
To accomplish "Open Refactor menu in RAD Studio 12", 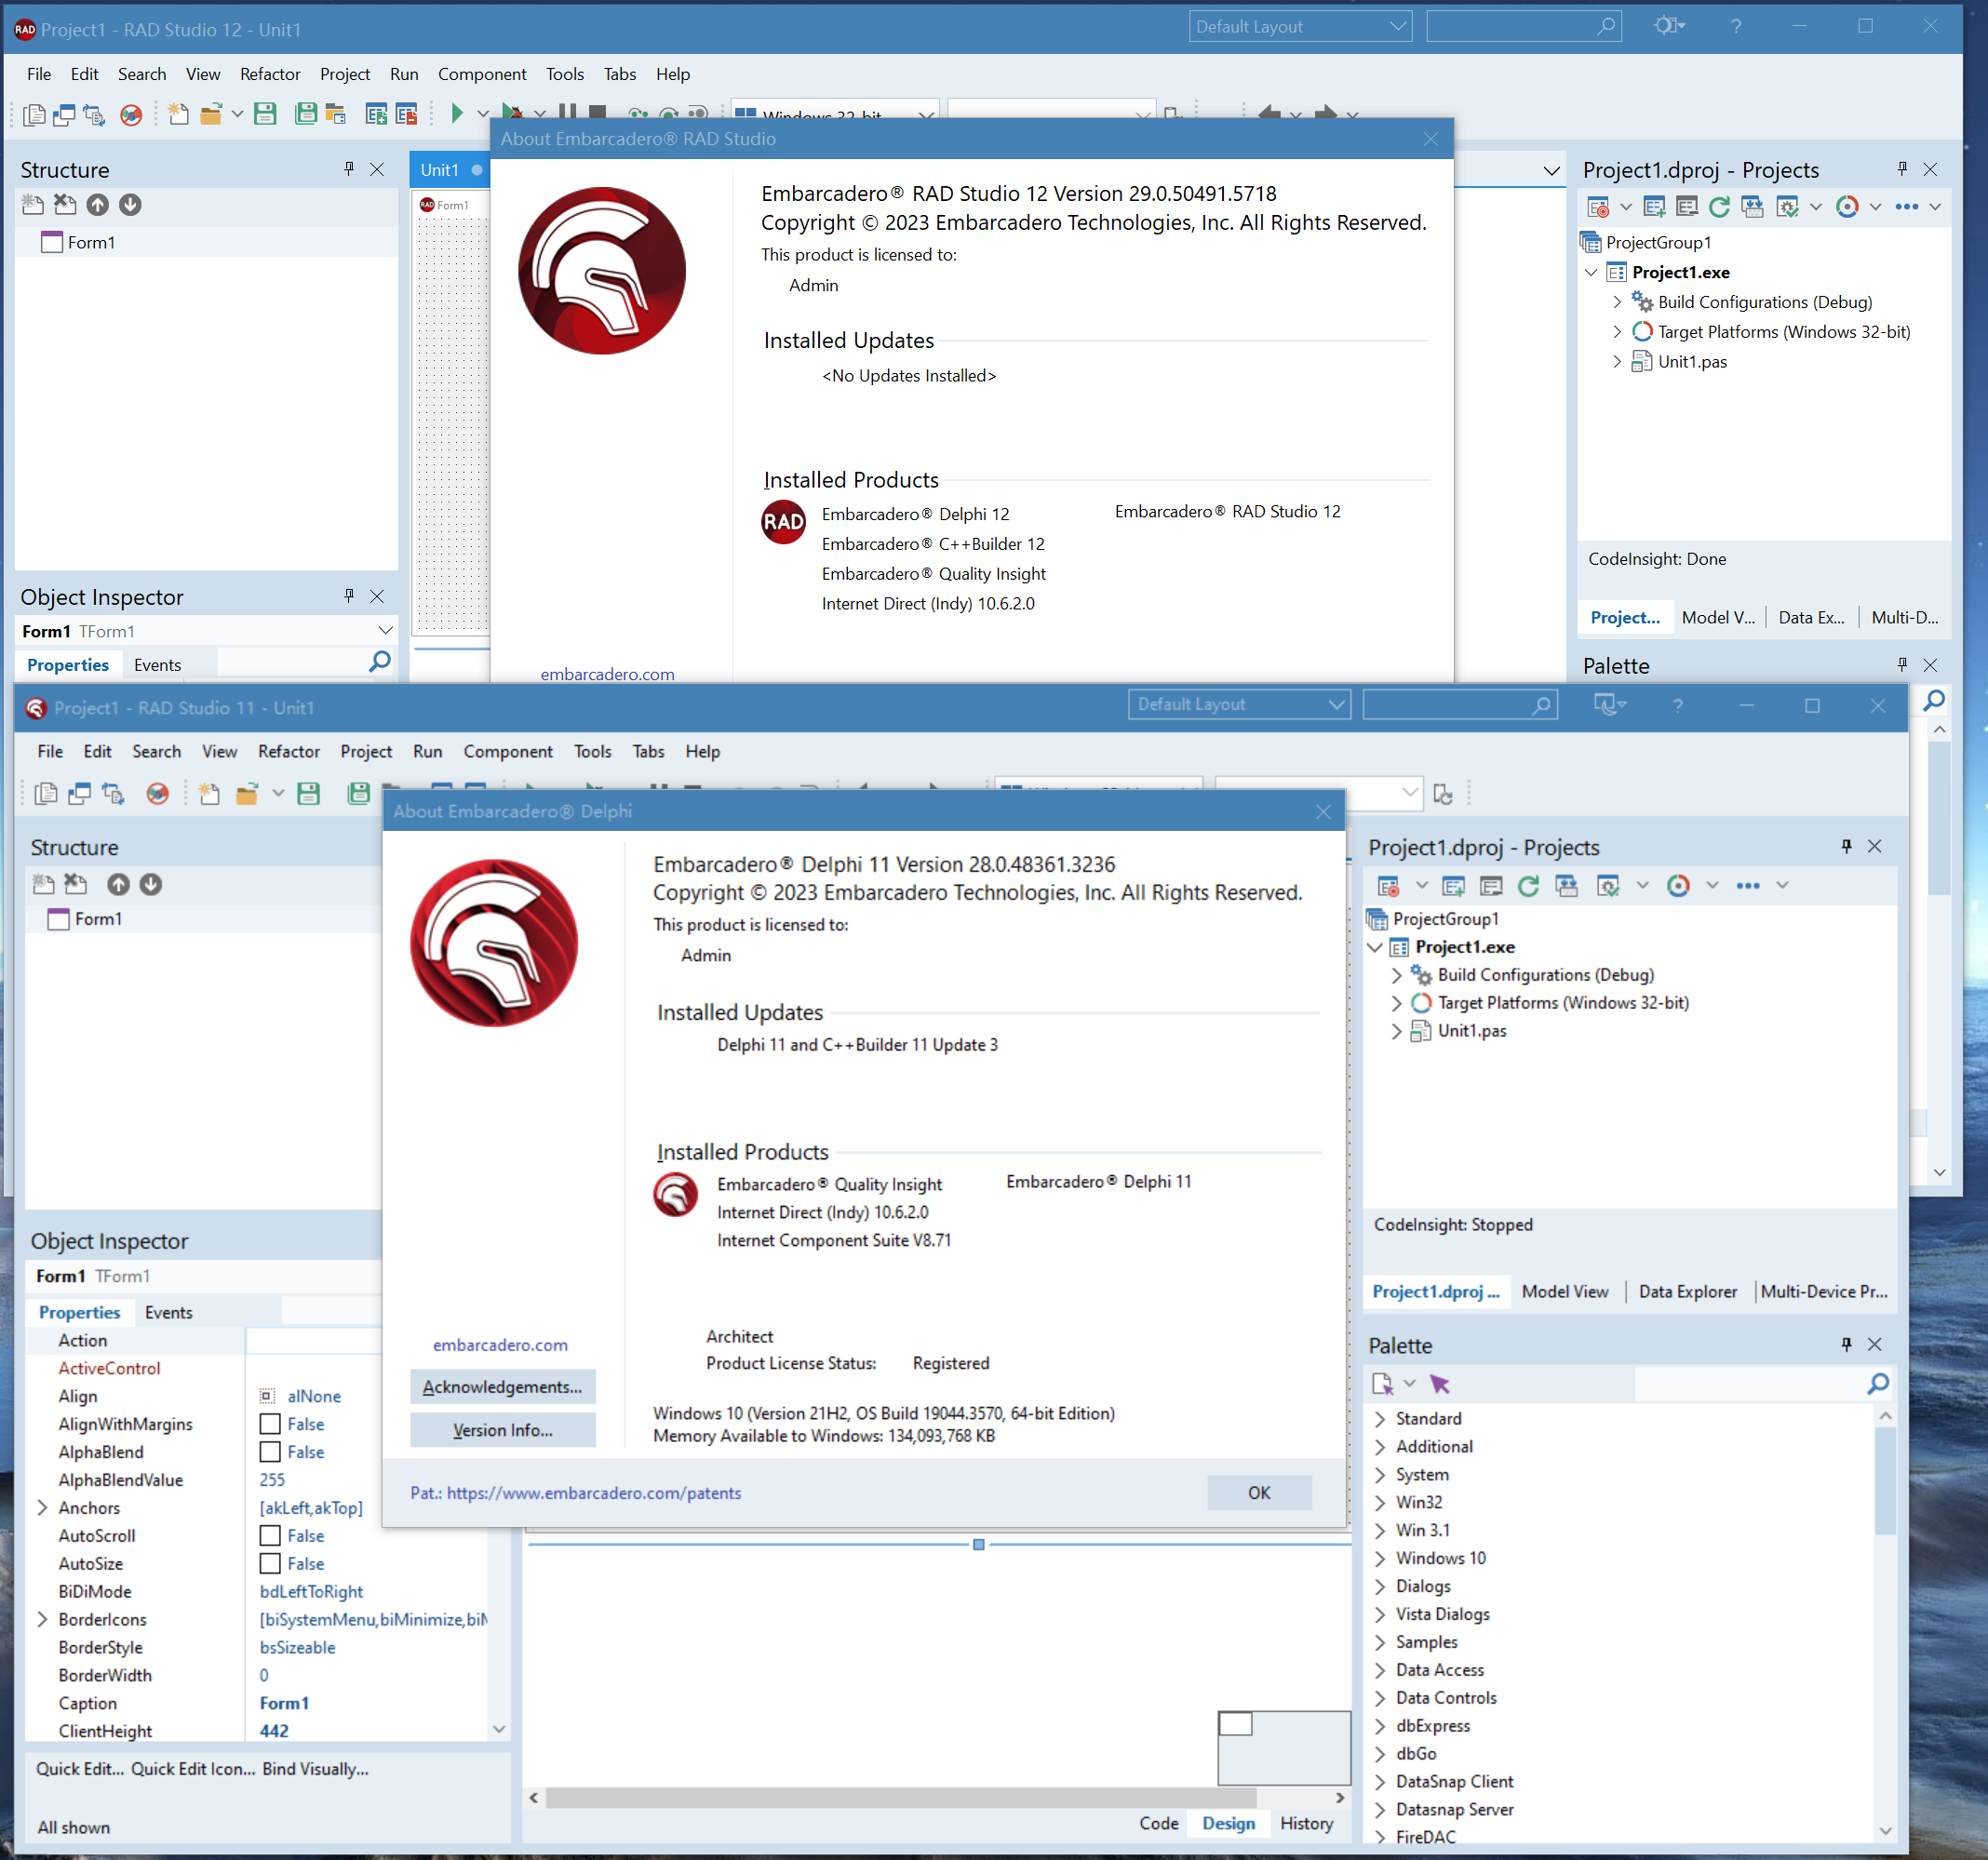I will click(x=270, y=74).
